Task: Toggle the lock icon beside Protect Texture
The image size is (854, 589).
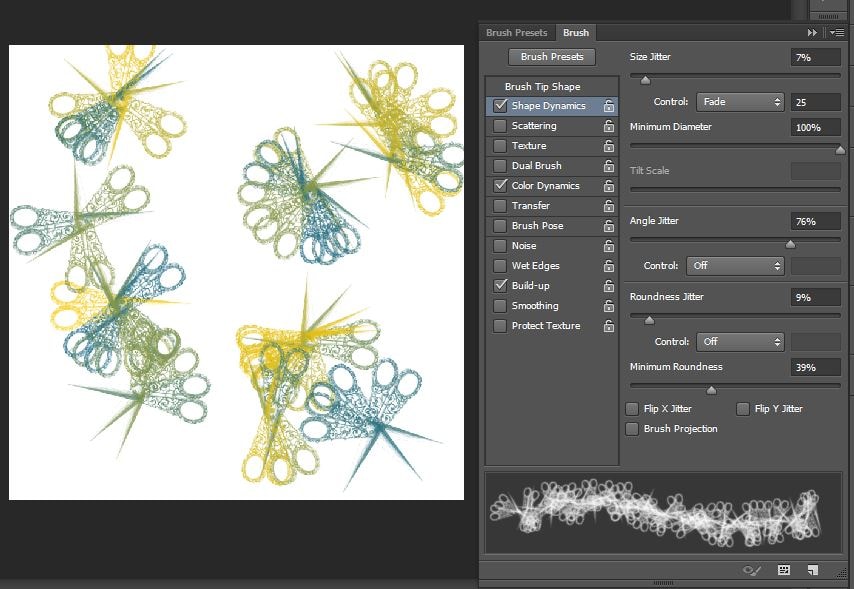Action: (608, 326)
